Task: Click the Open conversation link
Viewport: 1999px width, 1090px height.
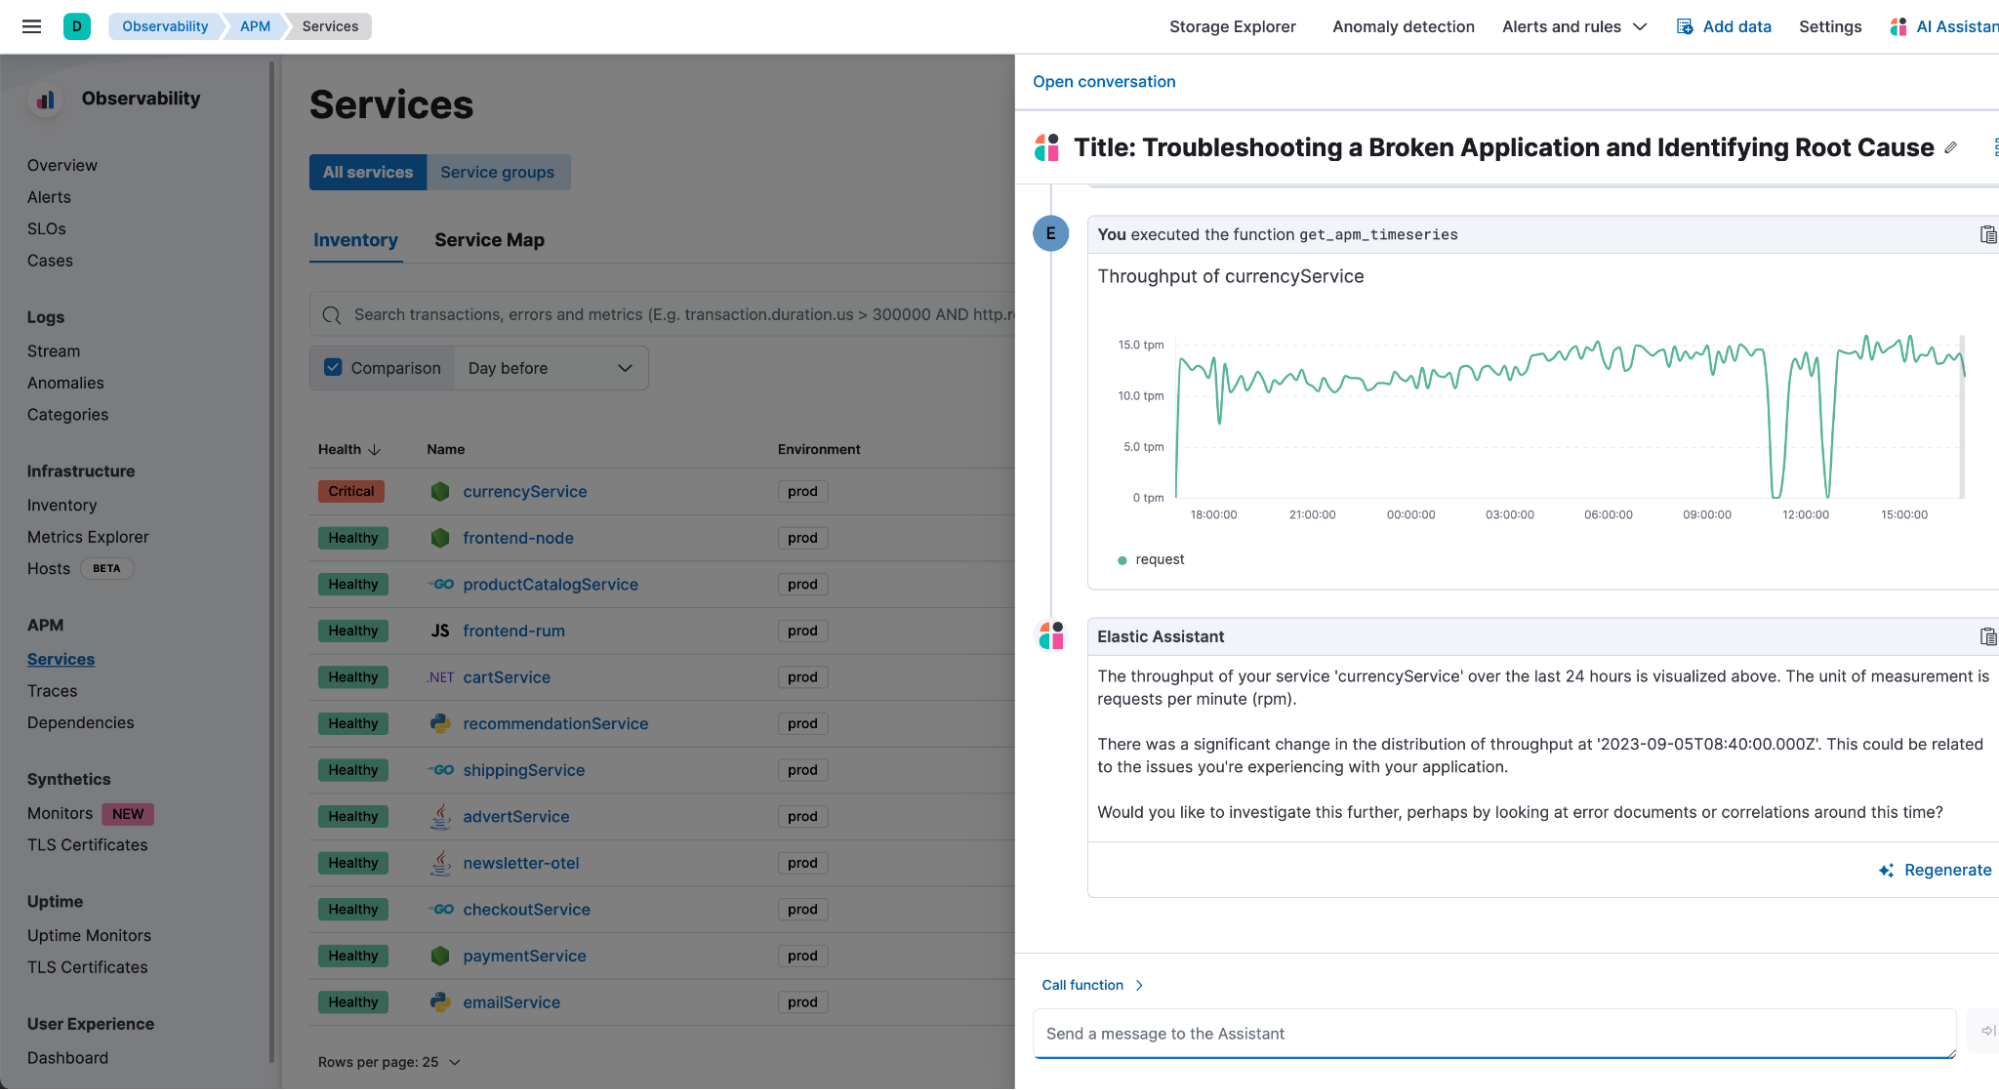Action: (x=1104, y=81)
